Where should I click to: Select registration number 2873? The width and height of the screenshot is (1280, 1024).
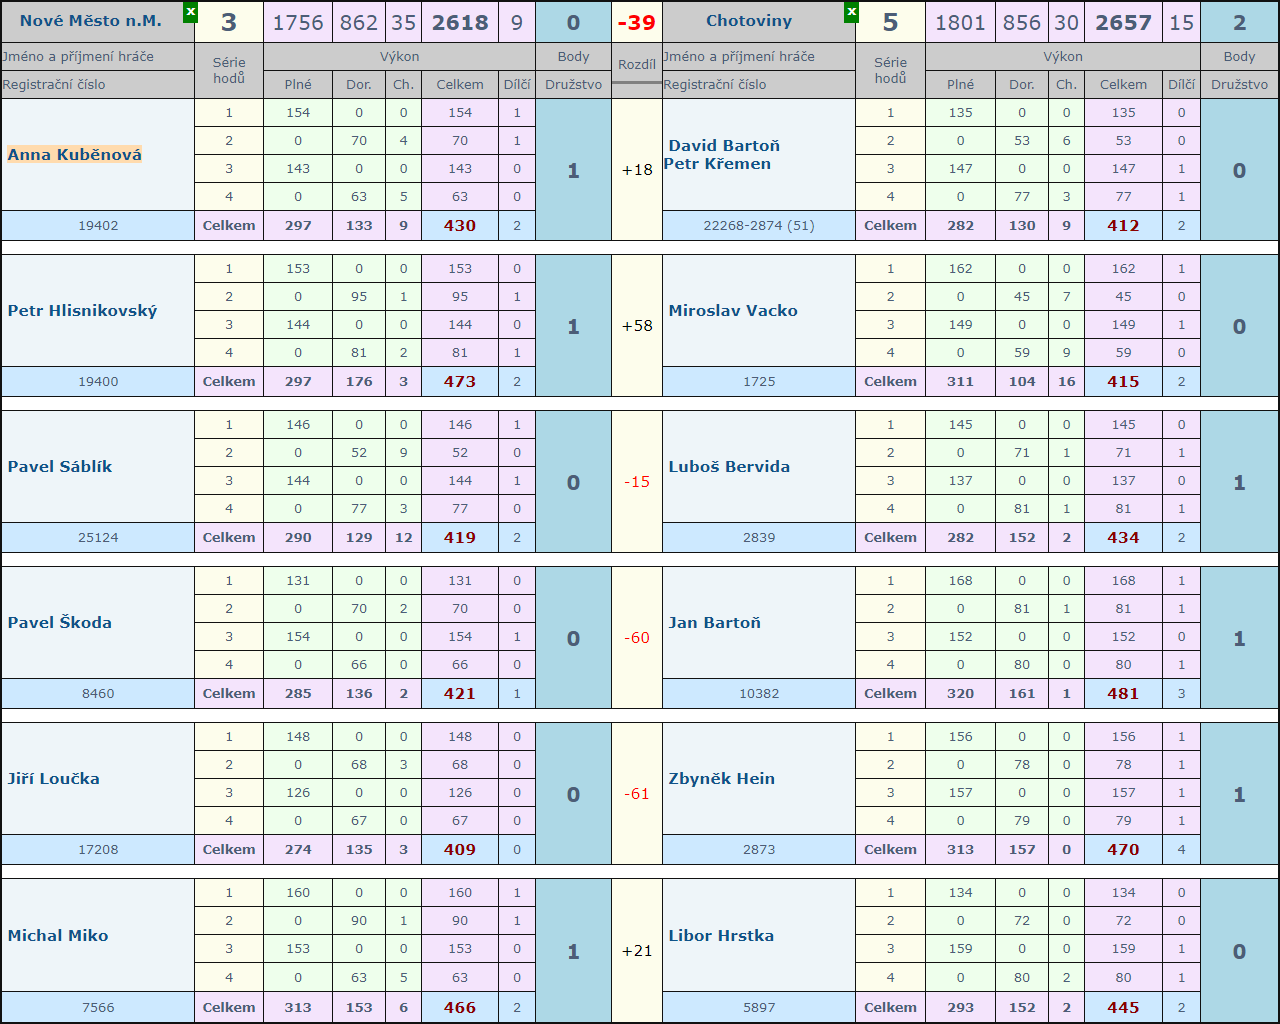click(759, 850)
